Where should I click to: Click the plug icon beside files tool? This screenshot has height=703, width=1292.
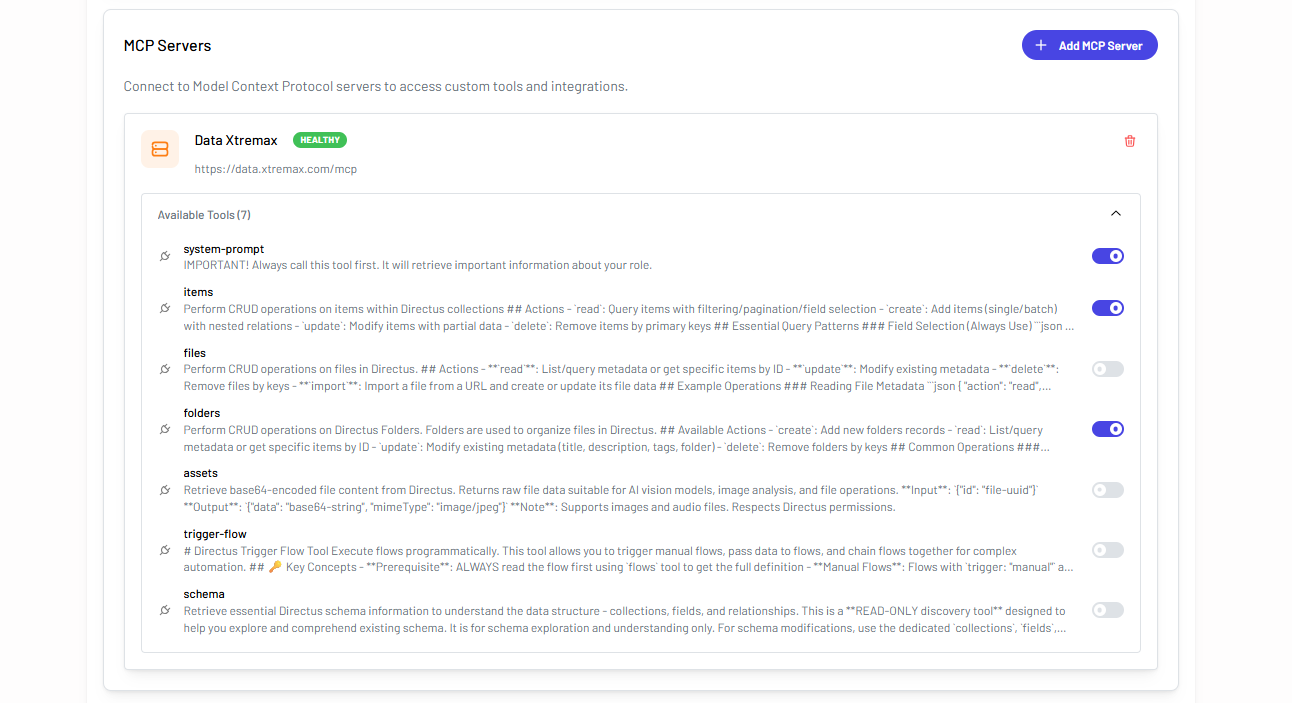coord(165,369)
